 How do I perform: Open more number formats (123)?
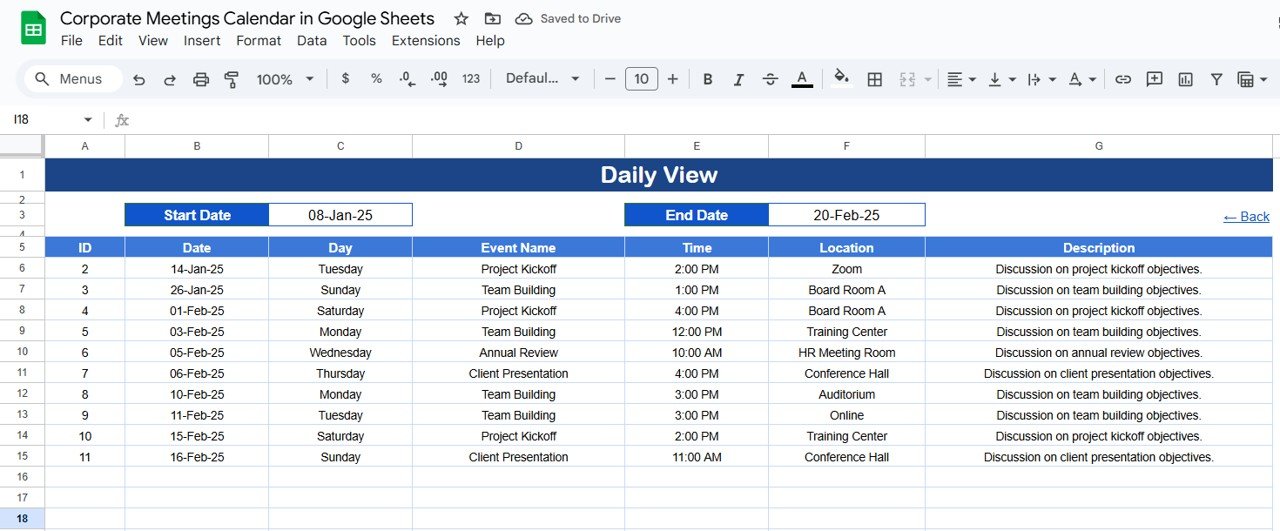471,79
